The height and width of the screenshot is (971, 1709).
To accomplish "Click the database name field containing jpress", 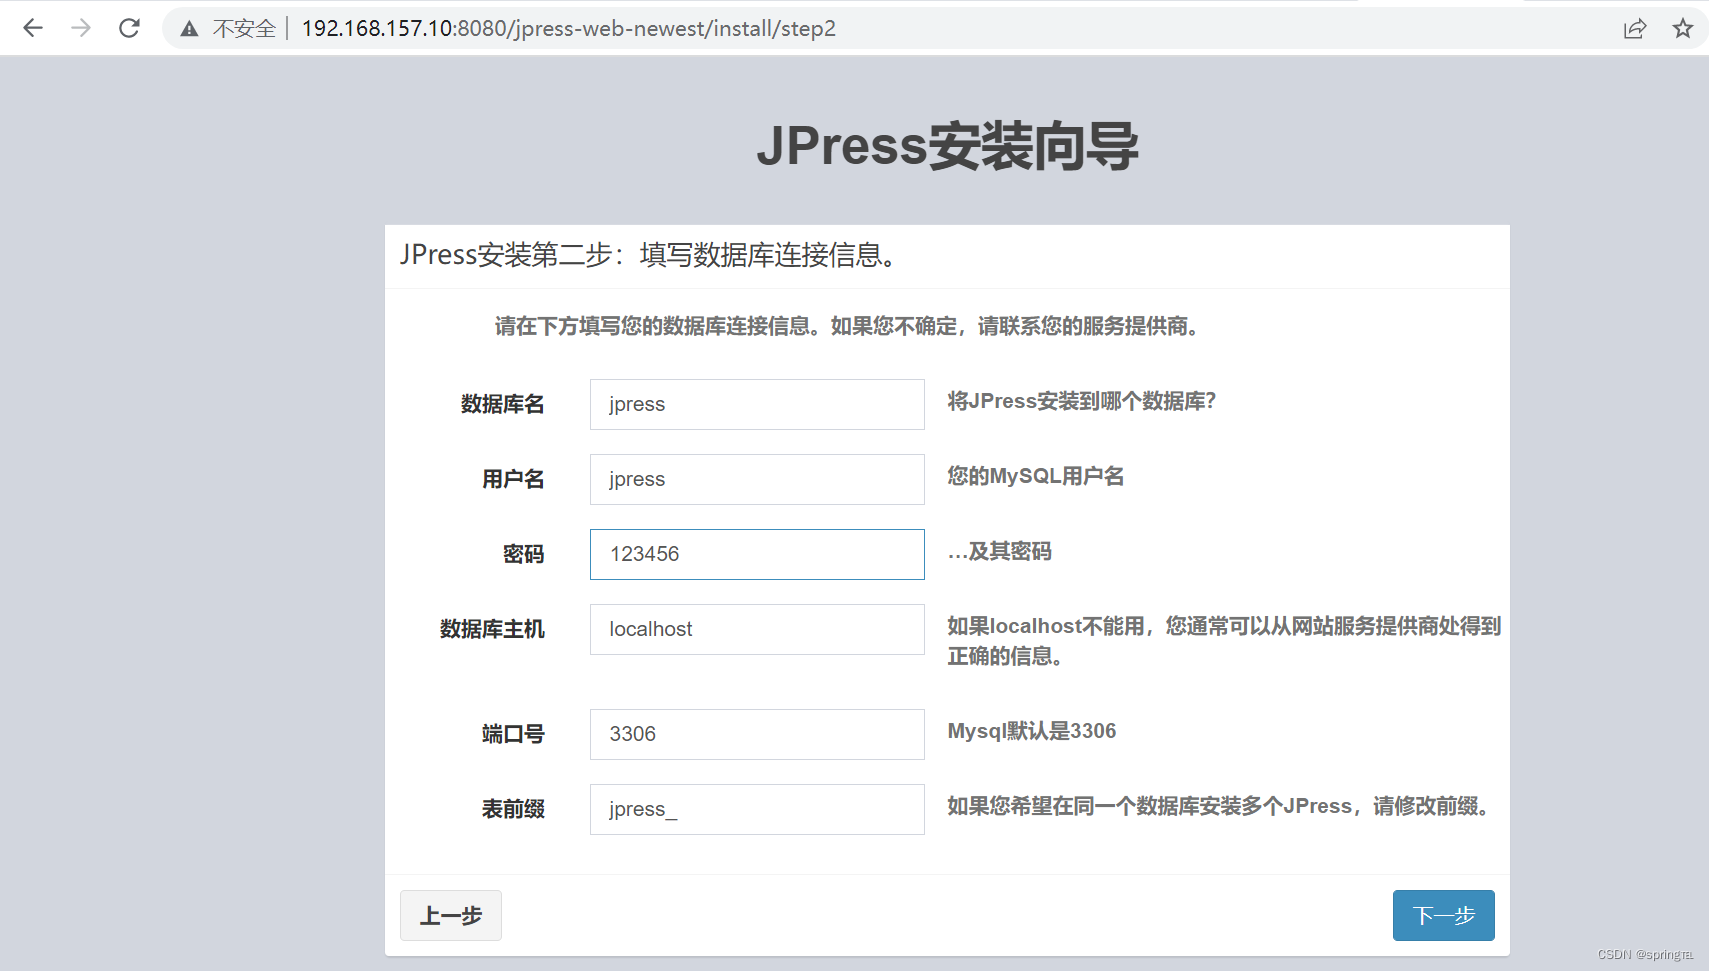I will click(x=757, y=404).
